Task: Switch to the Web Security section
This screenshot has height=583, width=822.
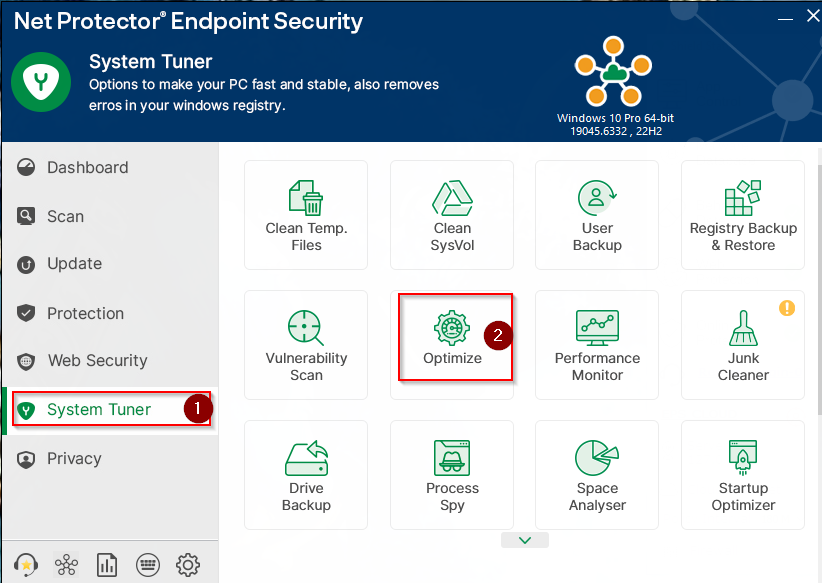Action: click(x=97, y=361)
